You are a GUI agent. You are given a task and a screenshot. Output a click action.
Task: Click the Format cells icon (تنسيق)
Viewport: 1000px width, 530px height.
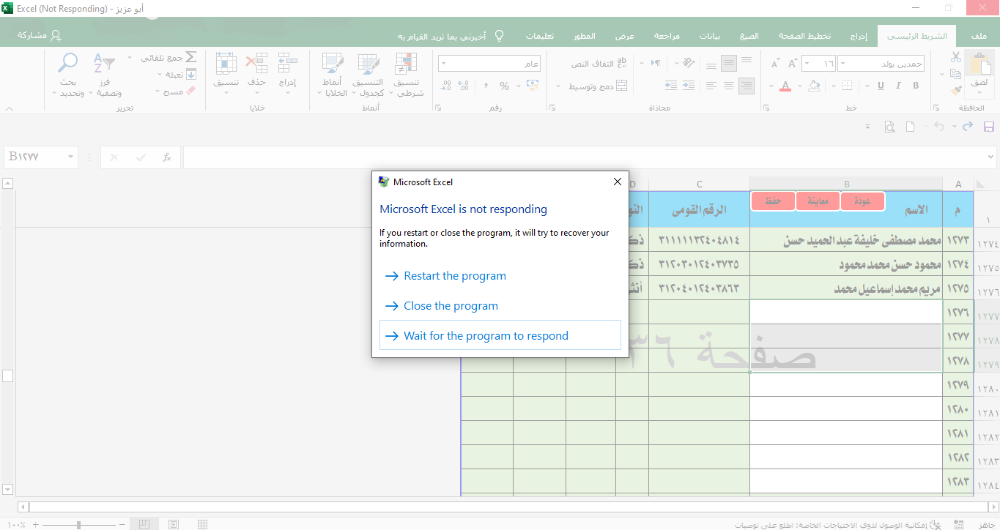point(226,64)
